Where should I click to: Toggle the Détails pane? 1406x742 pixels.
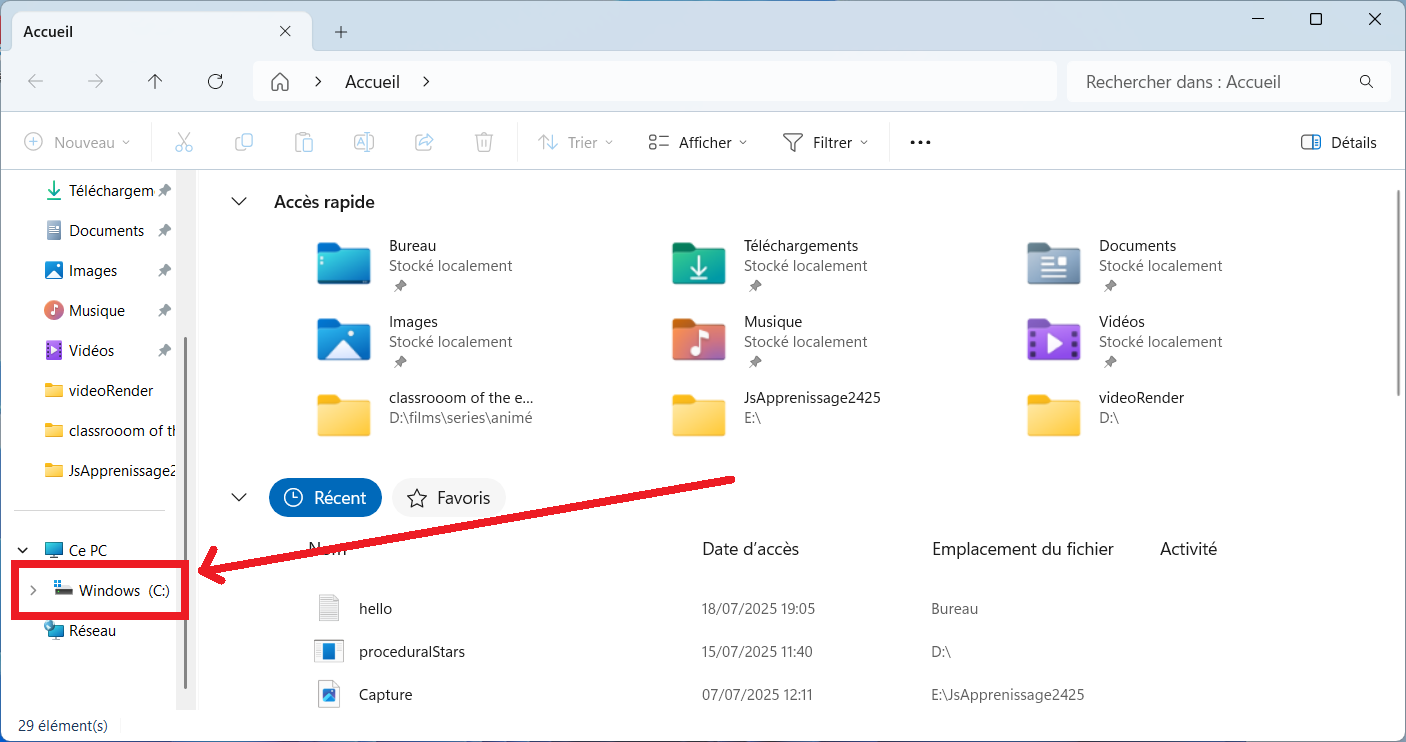1339,143
